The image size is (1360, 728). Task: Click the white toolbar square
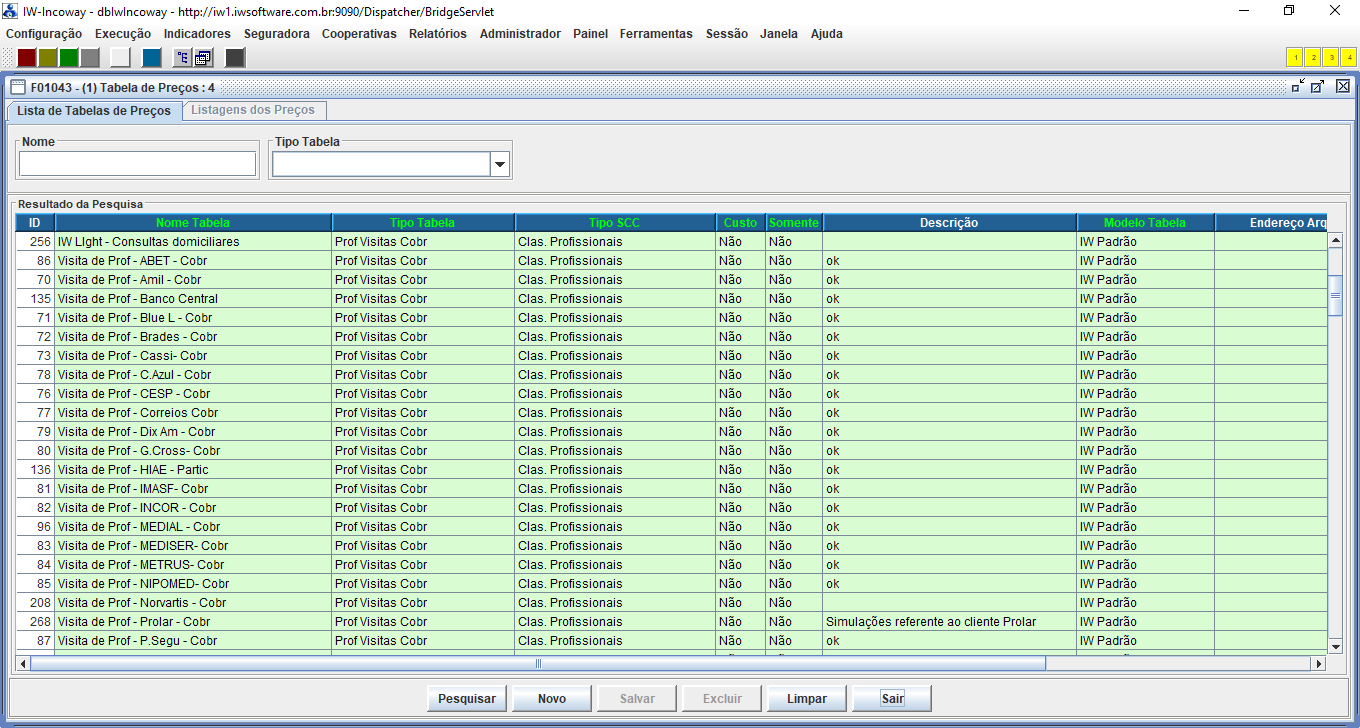[x=120, y=57]
